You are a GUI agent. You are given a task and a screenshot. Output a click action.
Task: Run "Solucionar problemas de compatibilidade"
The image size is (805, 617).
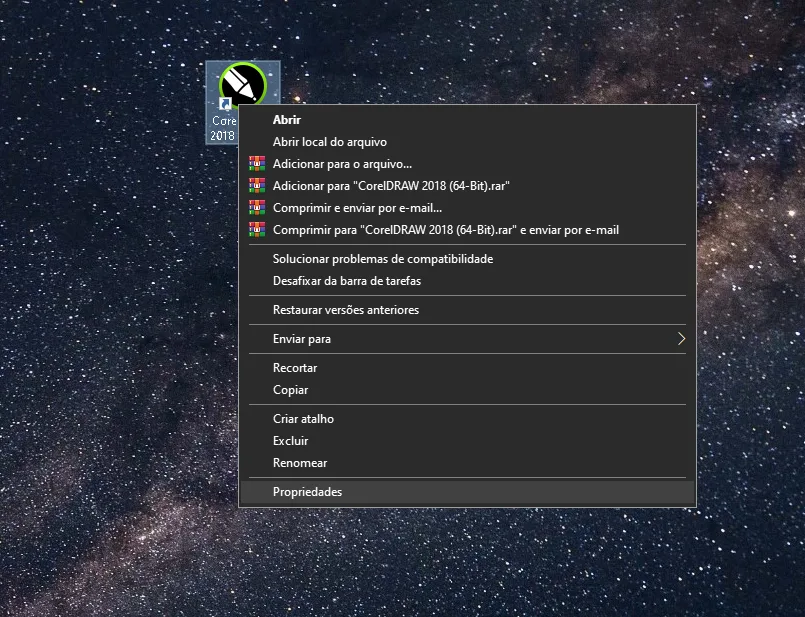coord(382,259)
